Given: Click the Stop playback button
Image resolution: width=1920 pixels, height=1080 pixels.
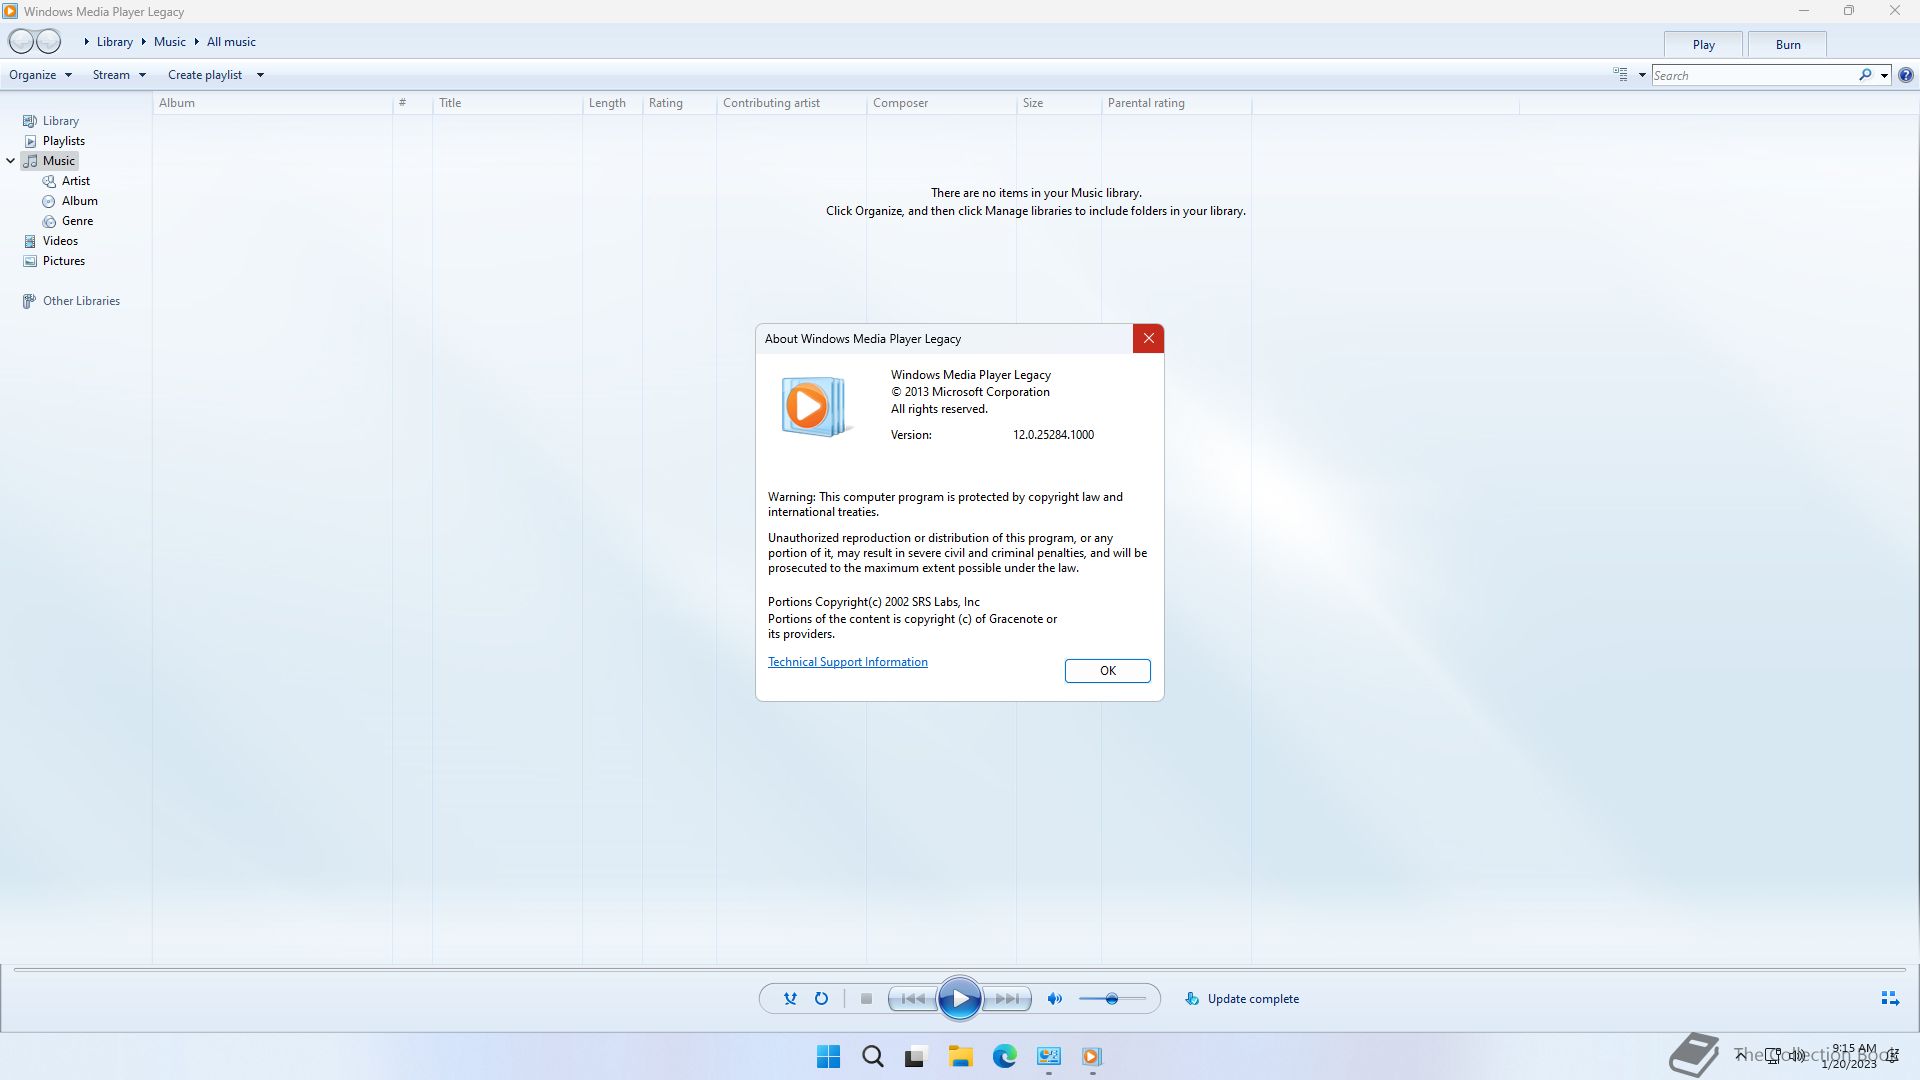Looking at the screenshot, I should (866, 998).
